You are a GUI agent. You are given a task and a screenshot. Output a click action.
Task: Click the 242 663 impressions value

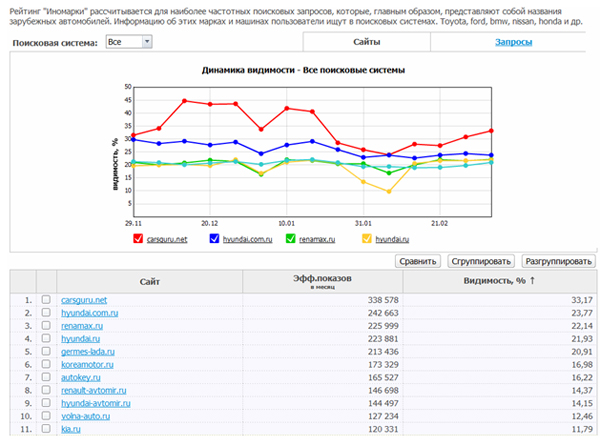pos(383,313)
